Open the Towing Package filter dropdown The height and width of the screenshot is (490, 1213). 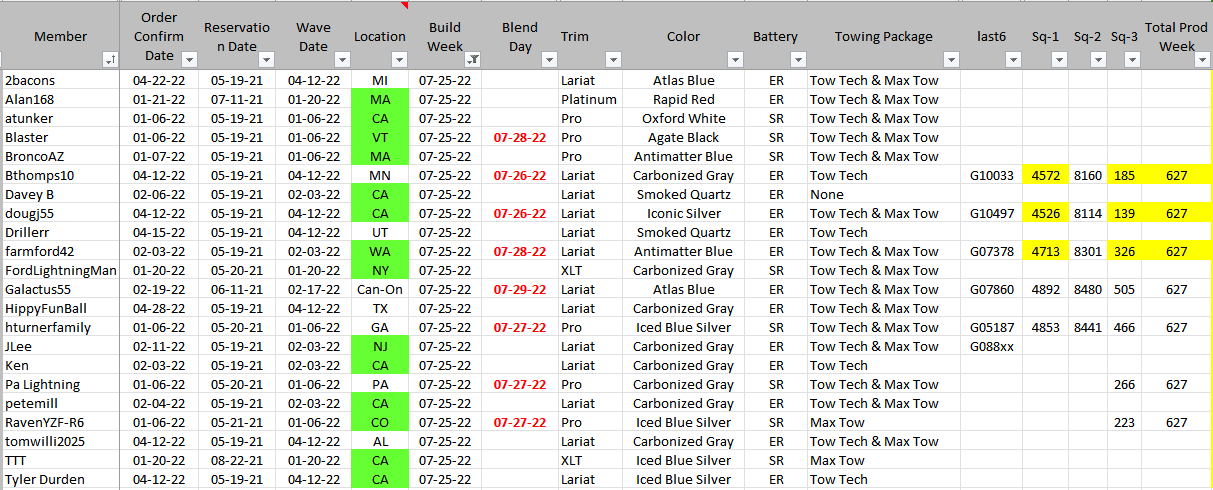pyautogui.click(x=950, y=60)
